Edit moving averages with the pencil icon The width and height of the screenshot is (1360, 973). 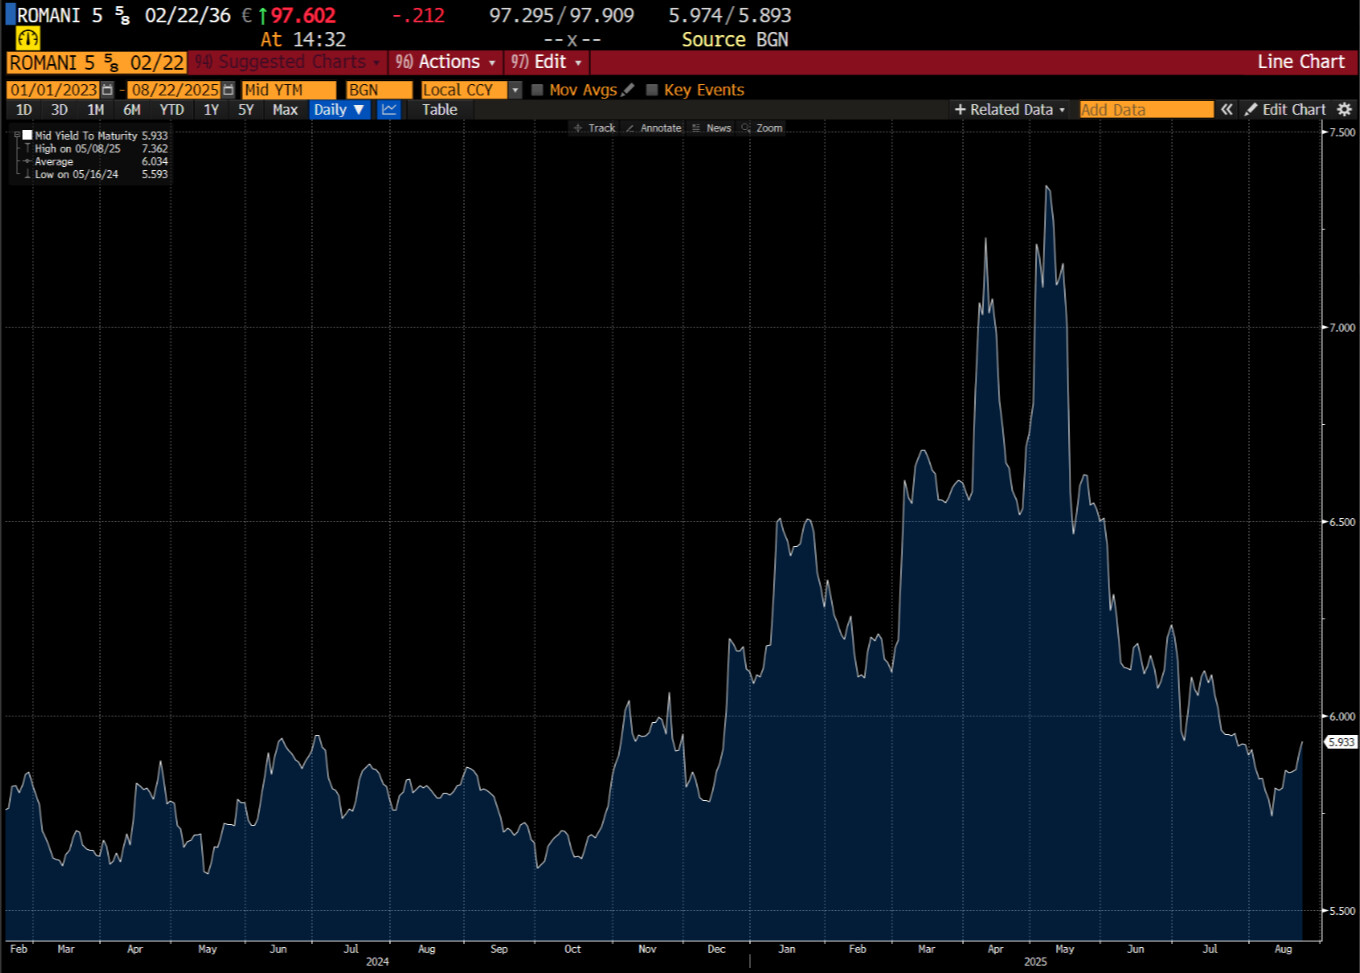click(628, 90)
